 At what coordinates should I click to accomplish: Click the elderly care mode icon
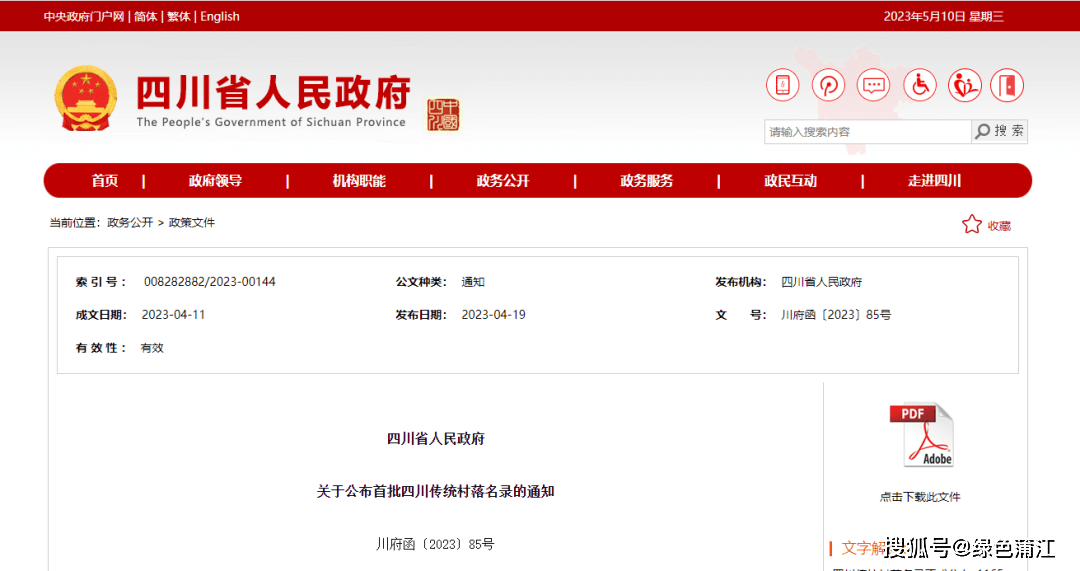pos(965,85)
